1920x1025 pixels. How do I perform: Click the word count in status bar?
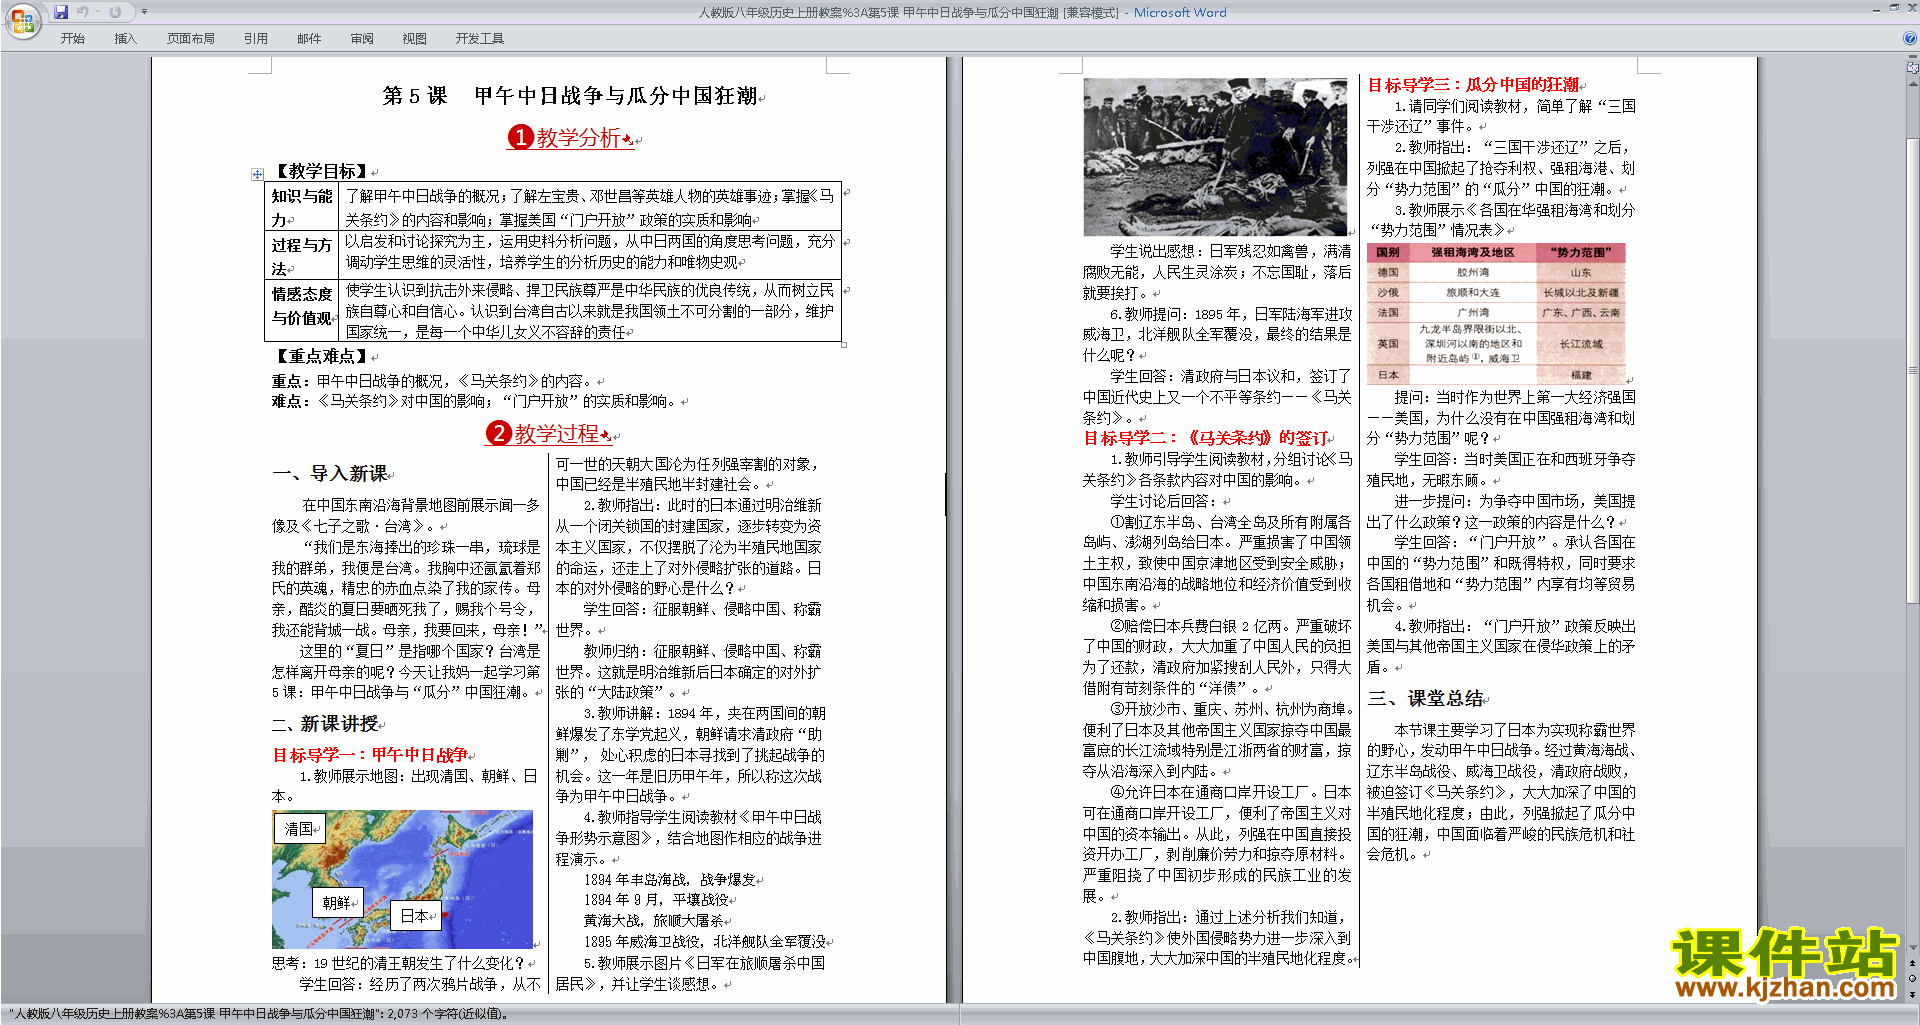click(x=448, y=1014)
